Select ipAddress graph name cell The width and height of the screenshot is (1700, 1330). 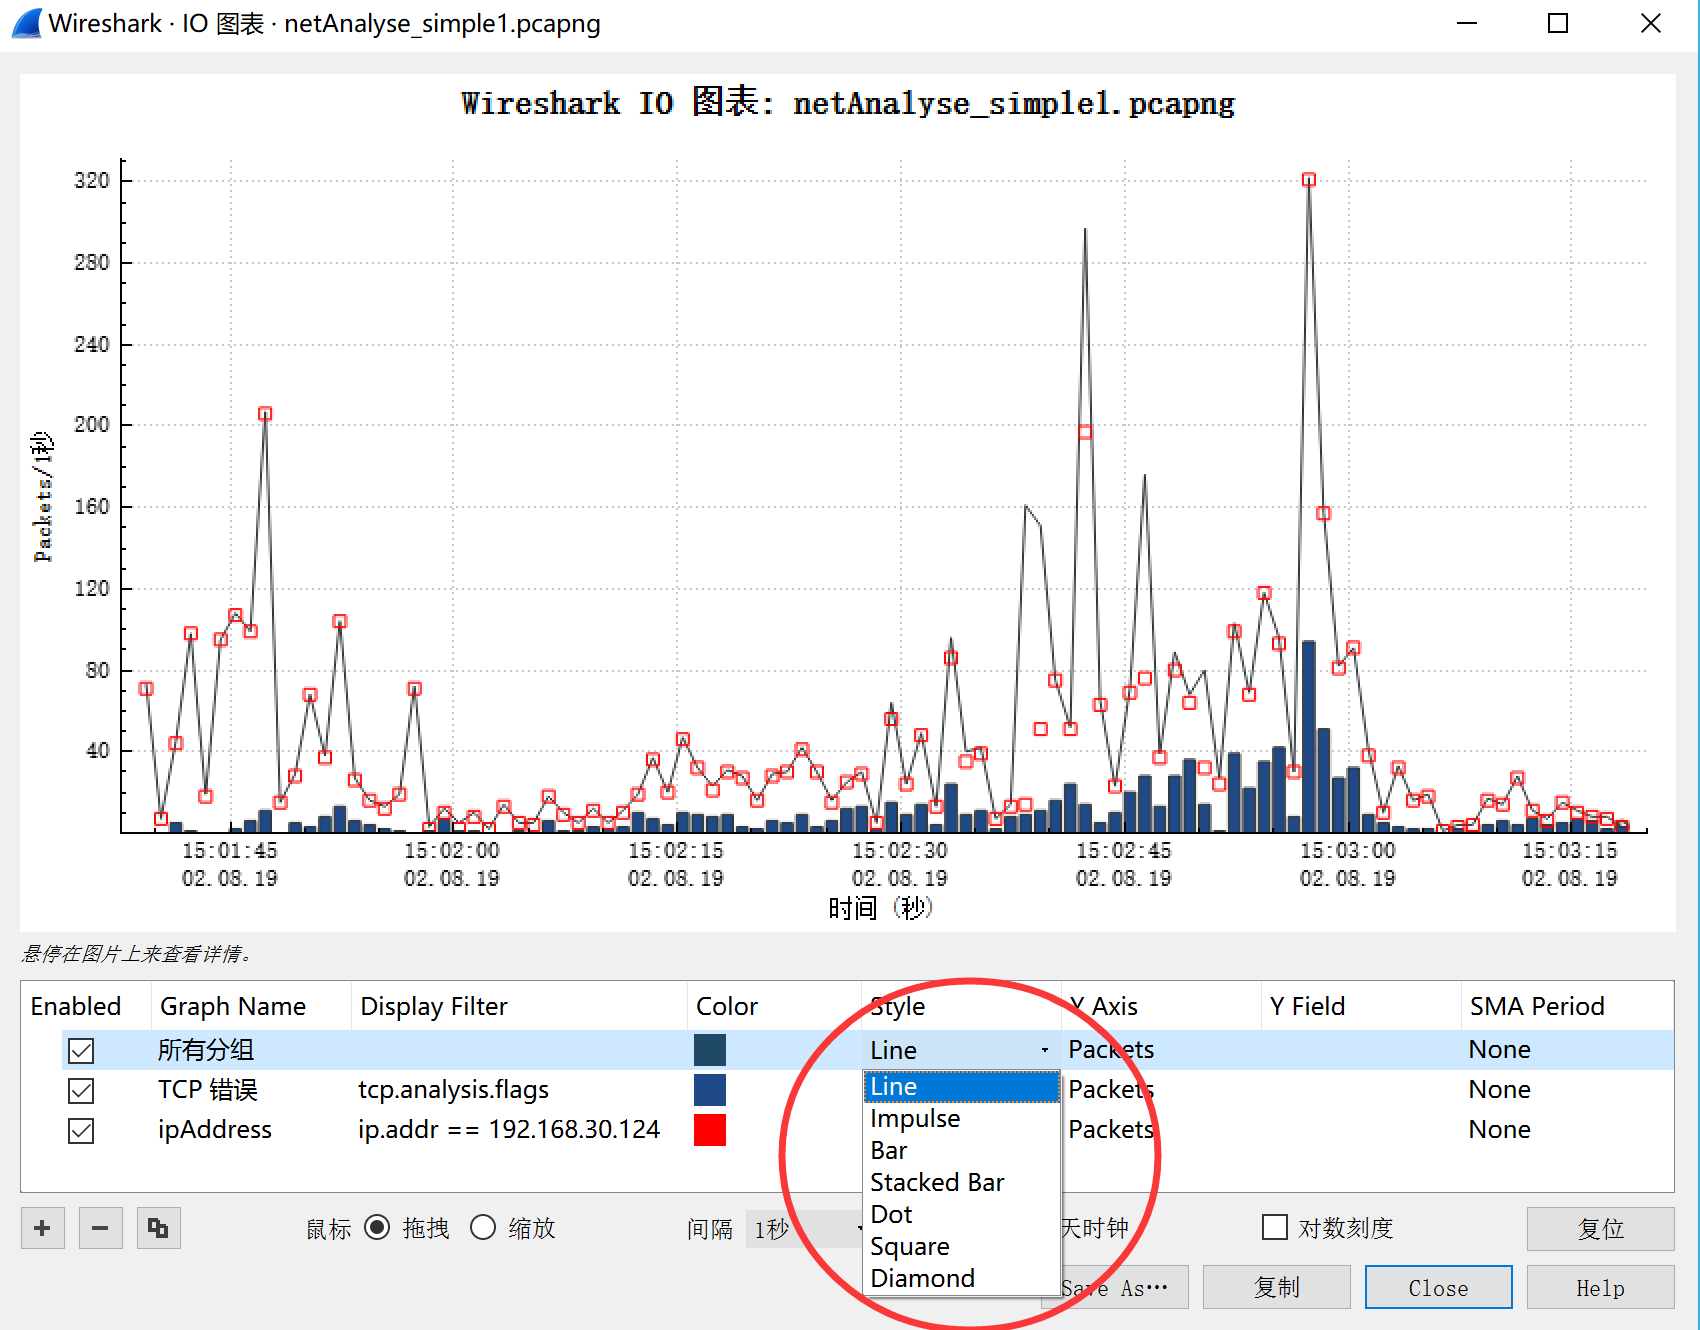click(x=215, y=1130)
